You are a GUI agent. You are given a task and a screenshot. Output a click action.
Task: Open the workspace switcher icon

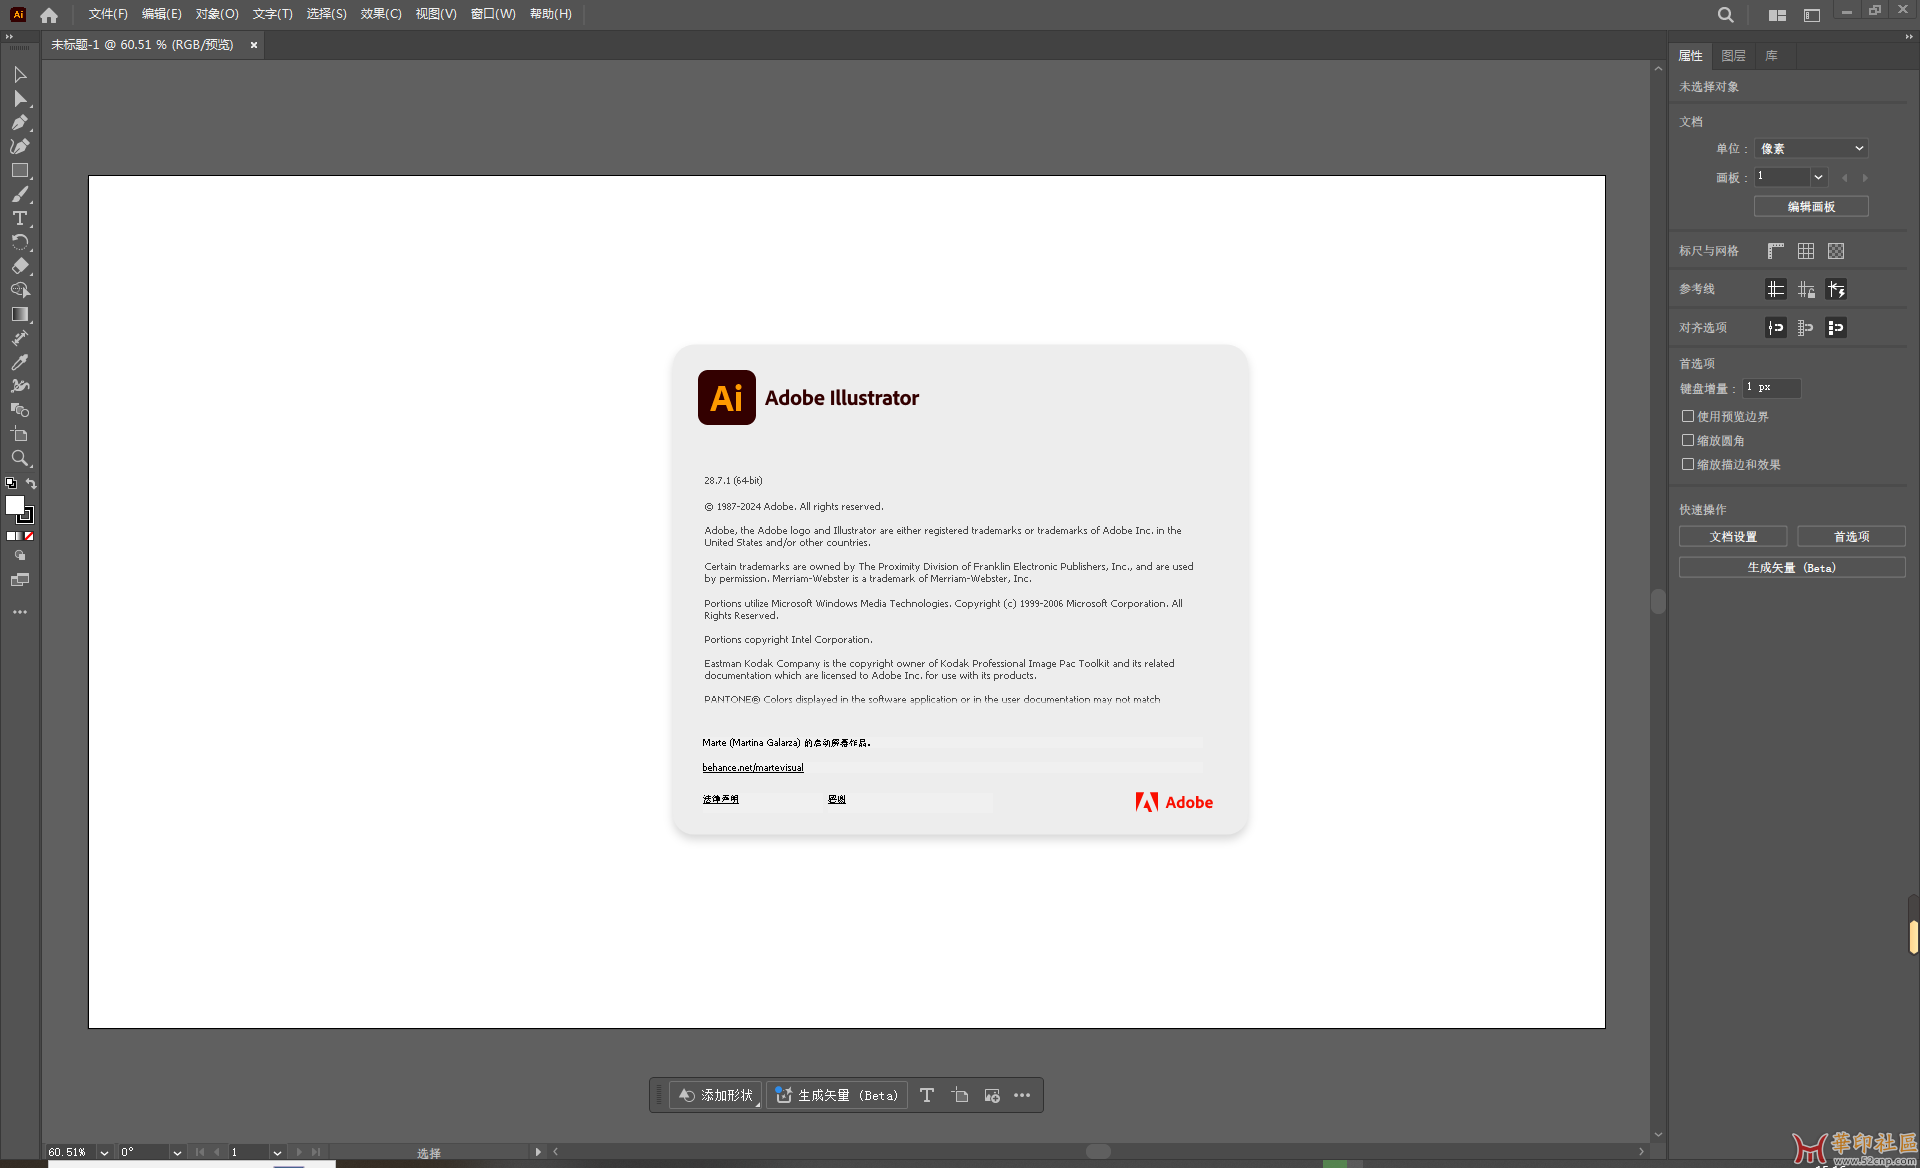pos(1811,15)
